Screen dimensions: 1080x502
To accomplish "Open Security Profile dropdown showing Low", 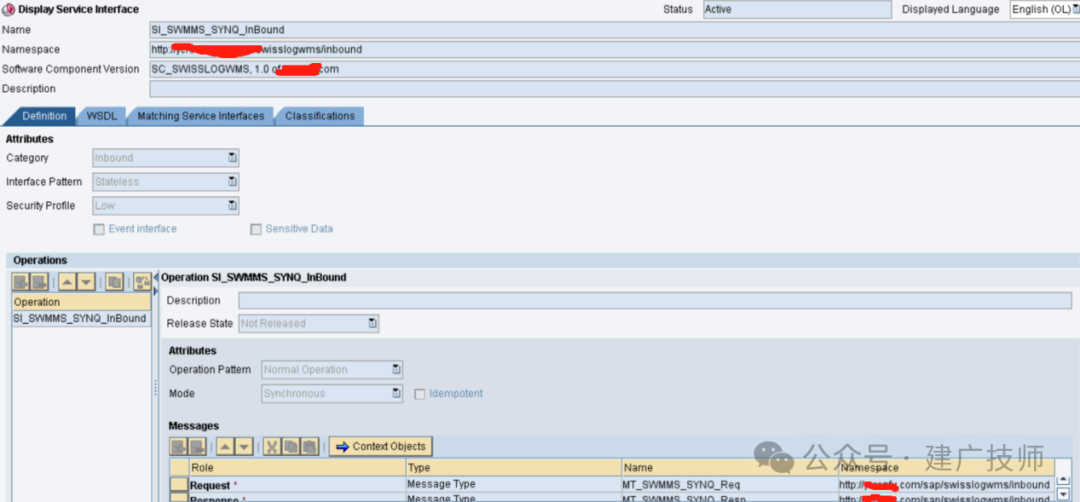I will [165, 205].
